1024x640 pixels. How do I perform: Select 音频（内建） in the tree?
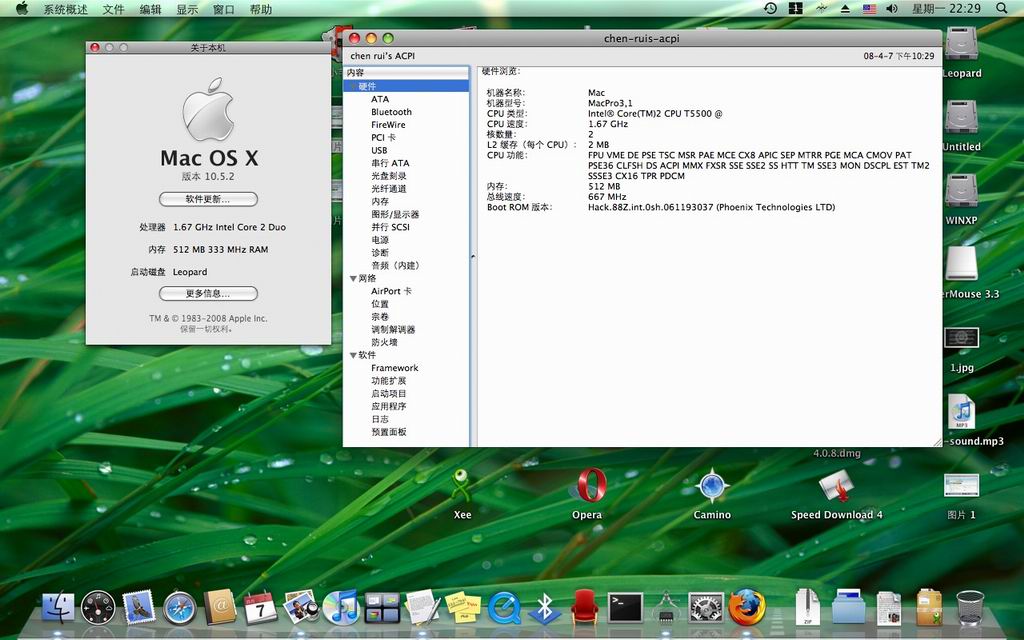[x=395, y=265]
